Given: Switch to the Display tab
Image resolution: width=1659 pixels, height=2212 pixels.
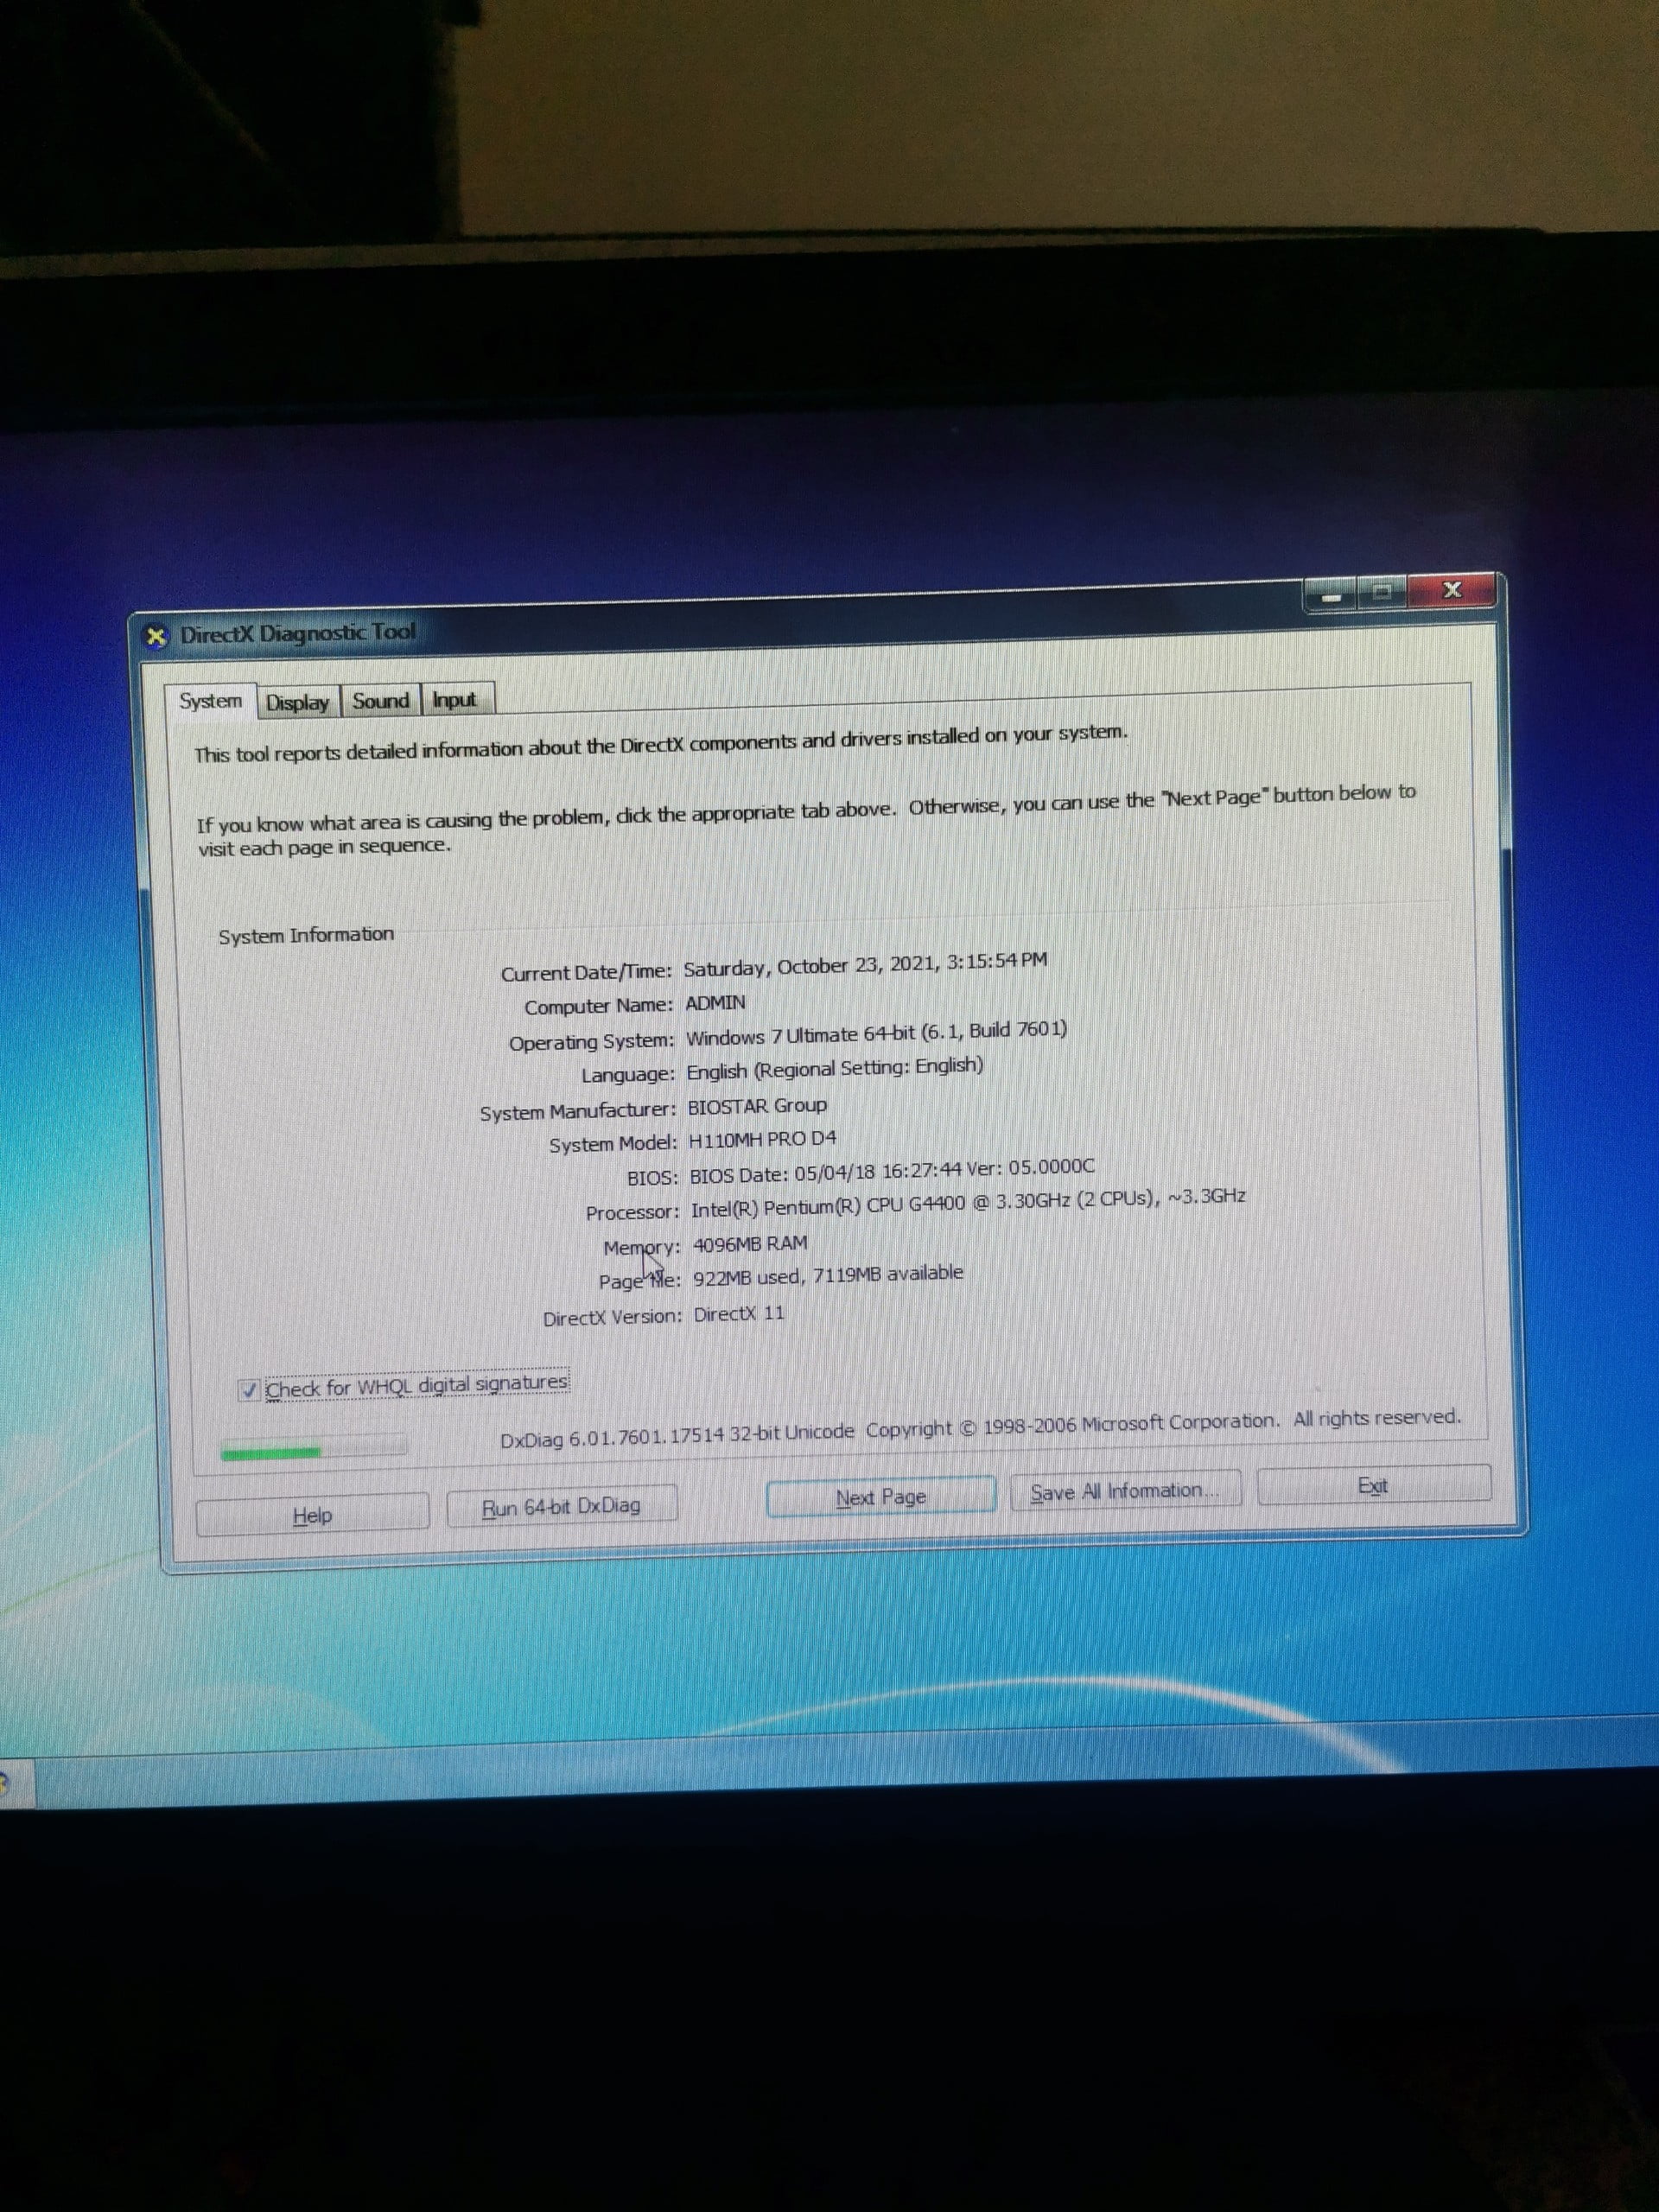Looking at the screenshot, I should (298, 702).
